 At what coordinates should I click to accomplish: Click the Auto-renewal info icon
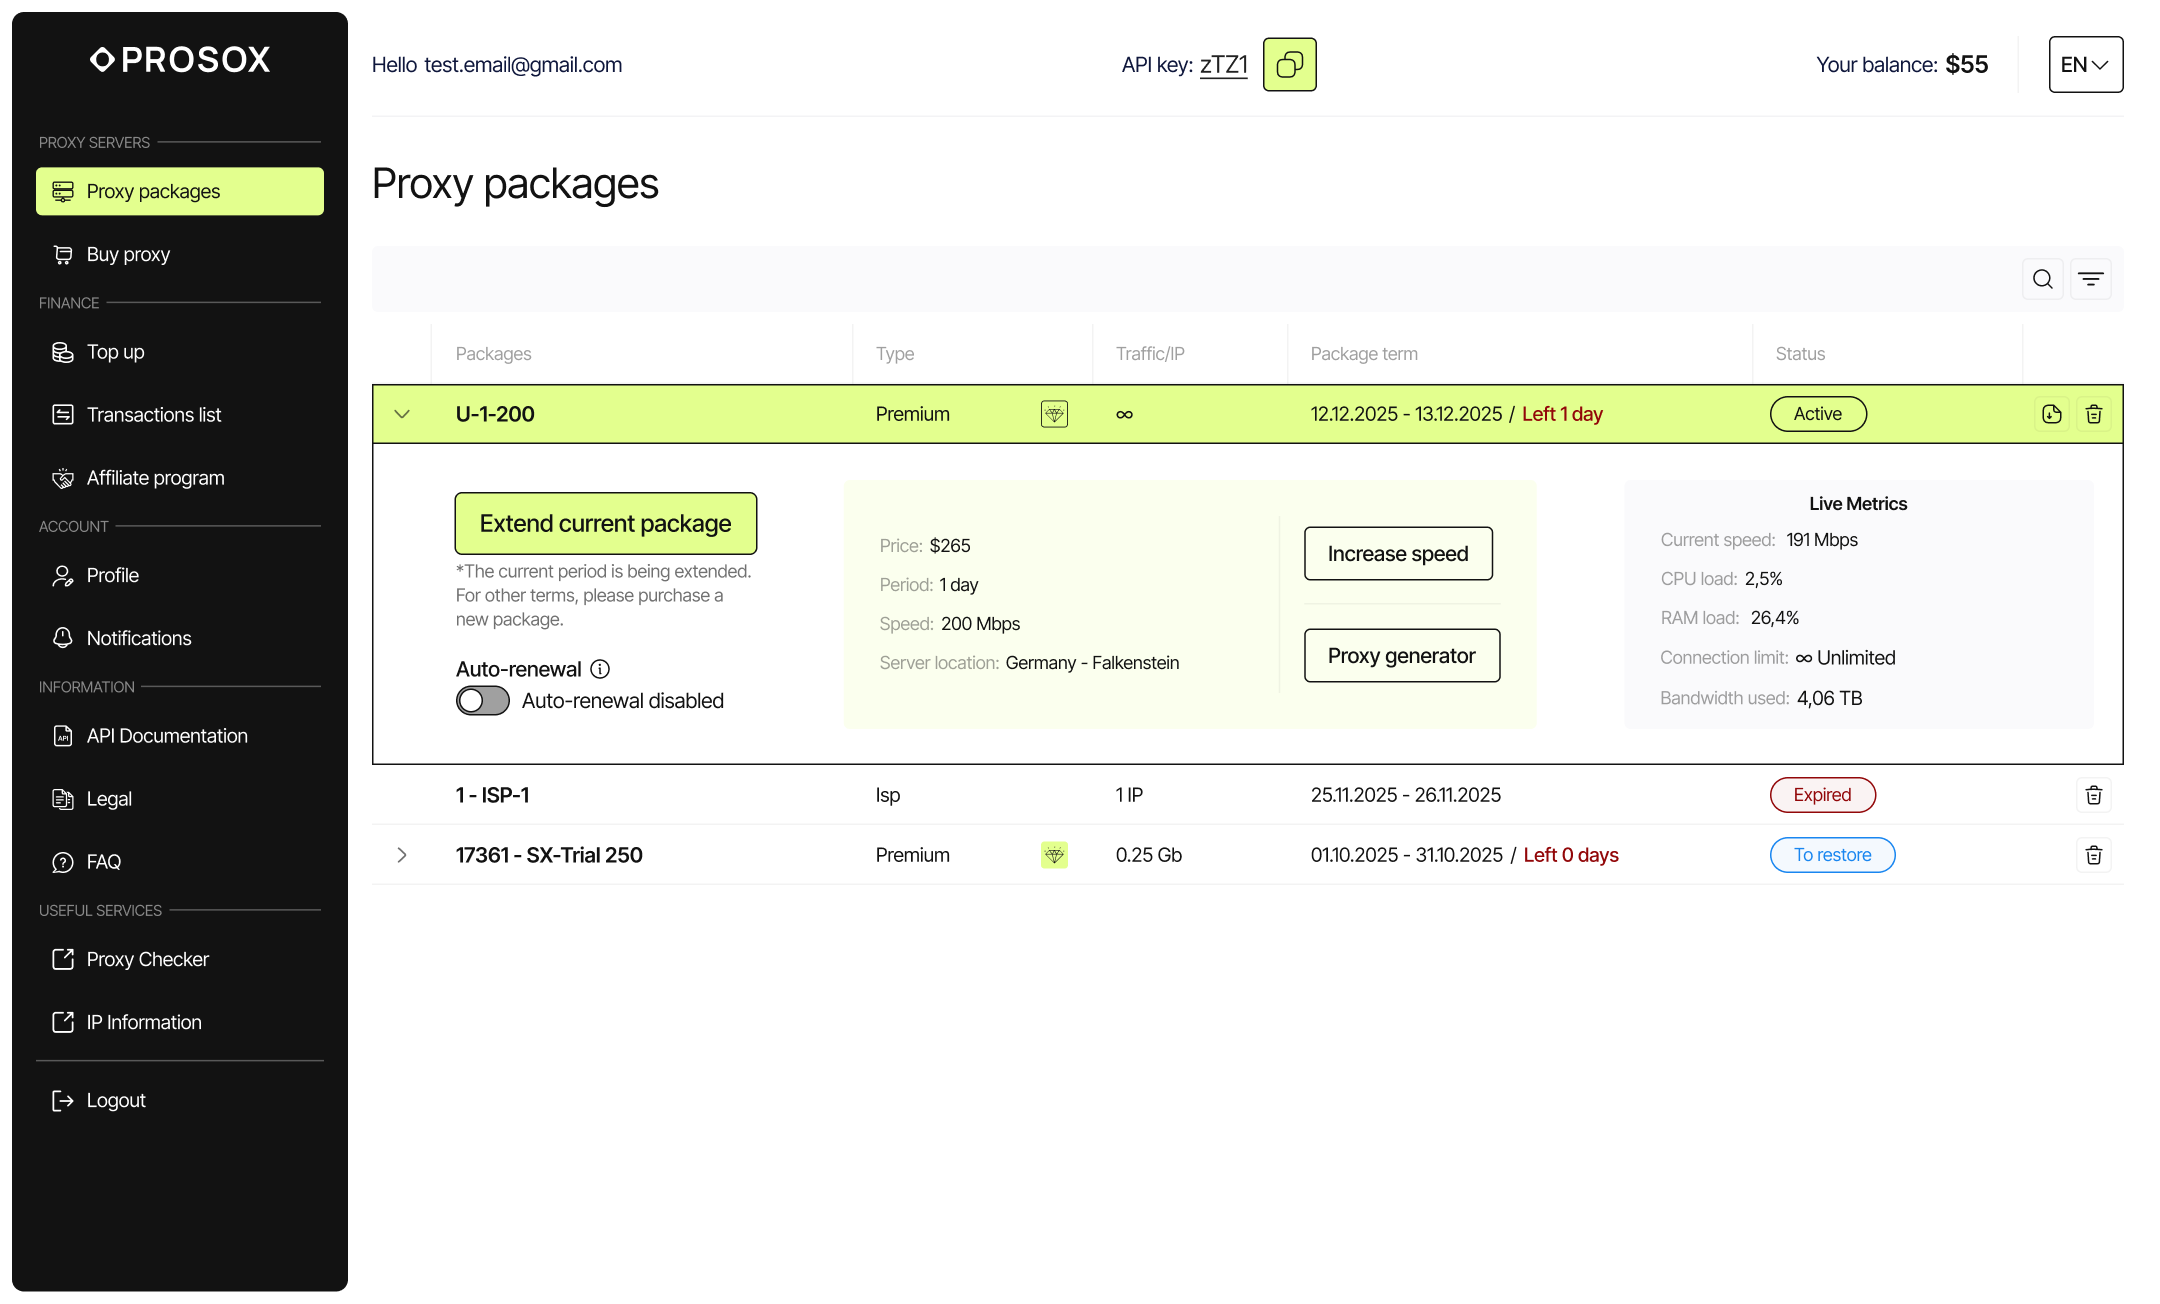(600, 669)
